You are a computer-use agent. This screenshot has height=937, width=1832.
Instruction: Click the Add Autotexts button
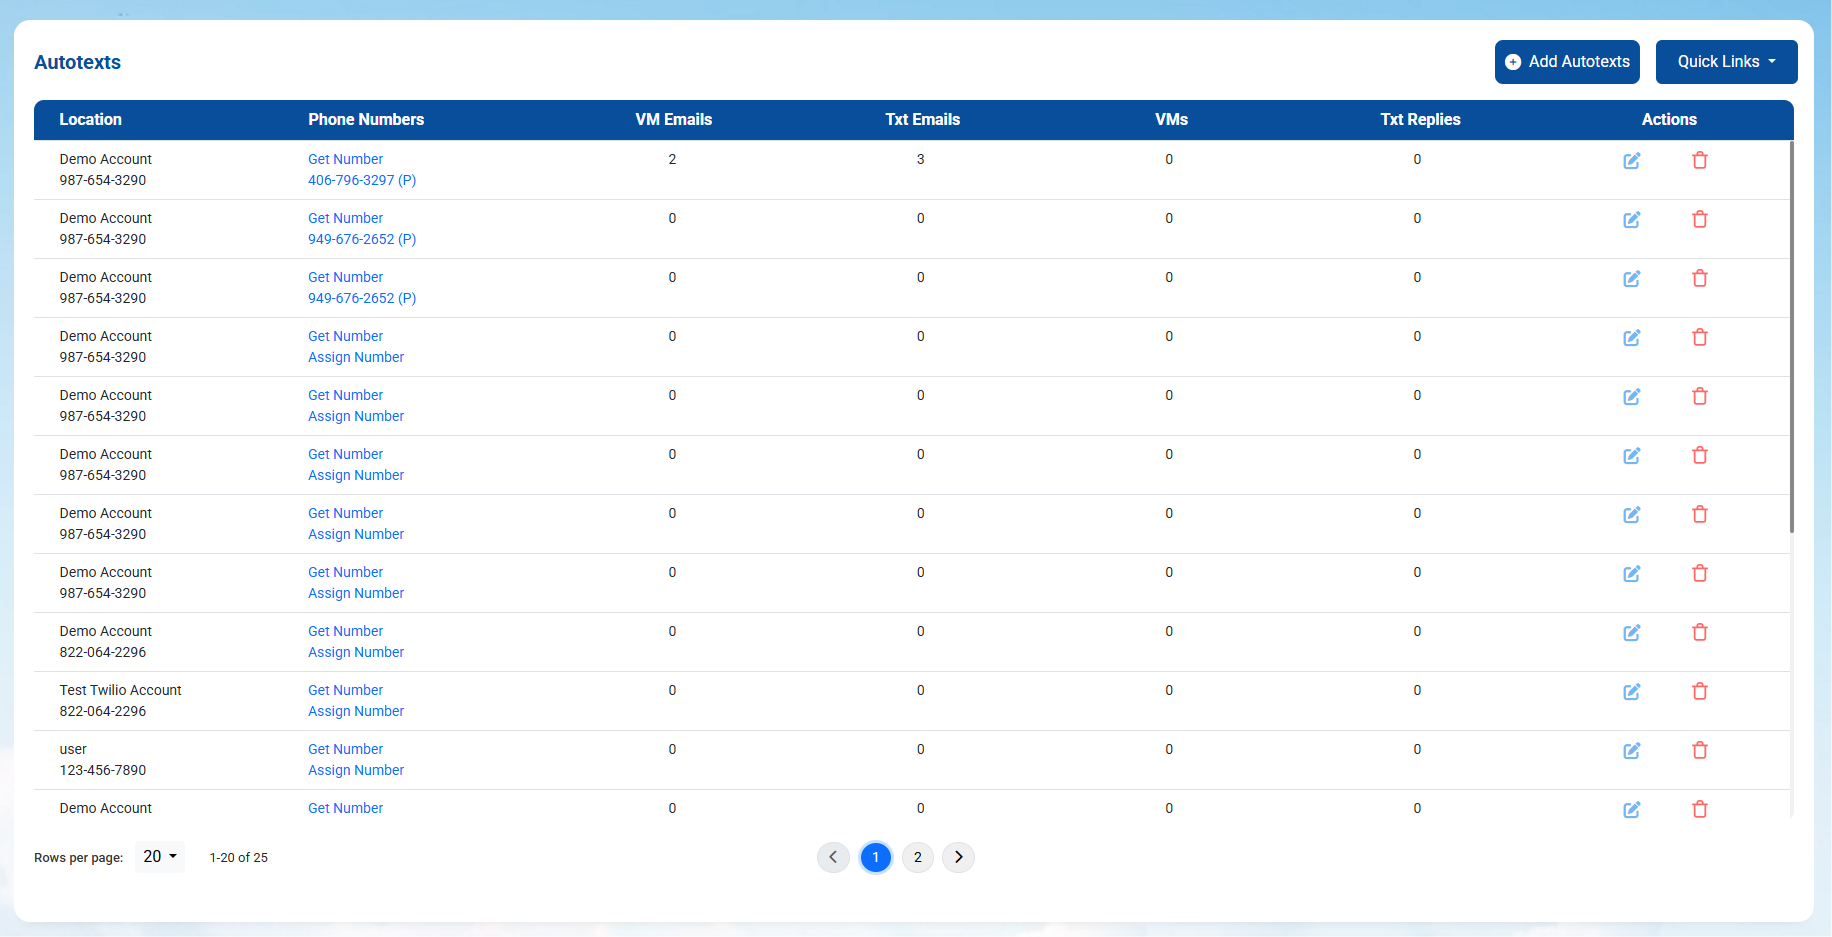(1567, 62)
